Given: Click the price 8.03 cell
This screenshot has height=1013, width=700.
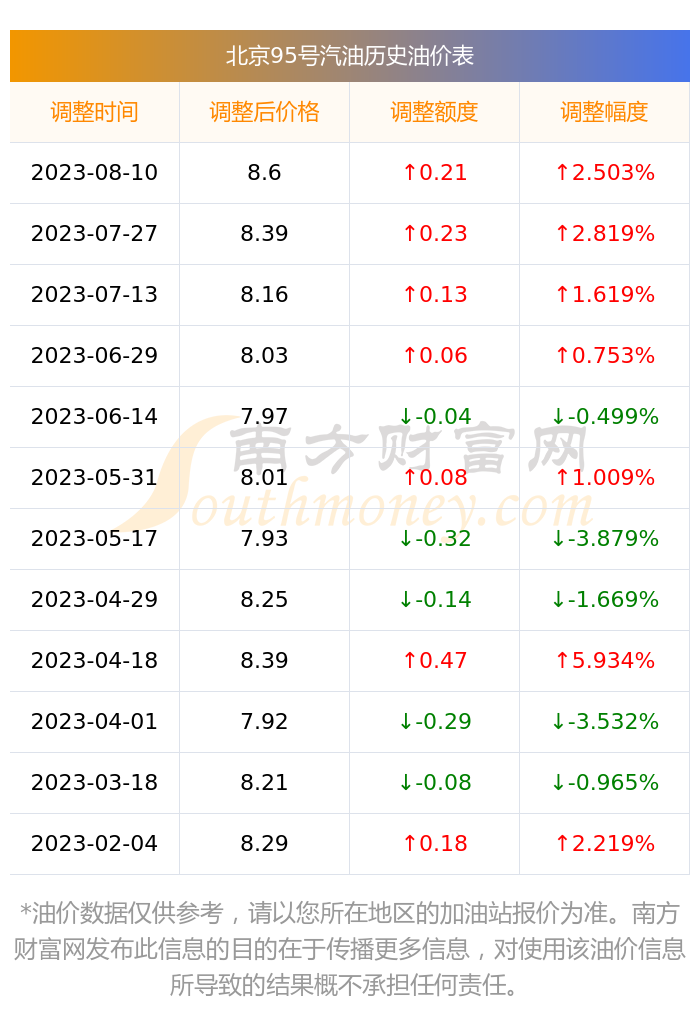Looking at the screenshot, I should click(264, 355).
